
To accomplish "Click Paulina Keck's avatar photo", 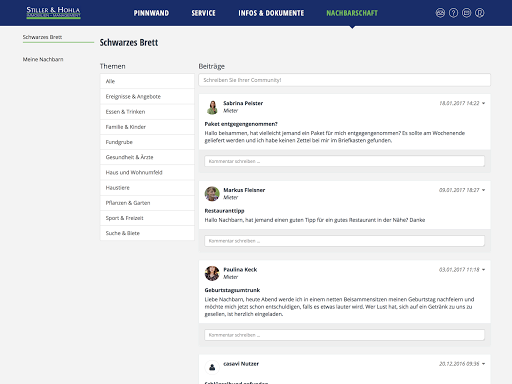I will 212,273.
